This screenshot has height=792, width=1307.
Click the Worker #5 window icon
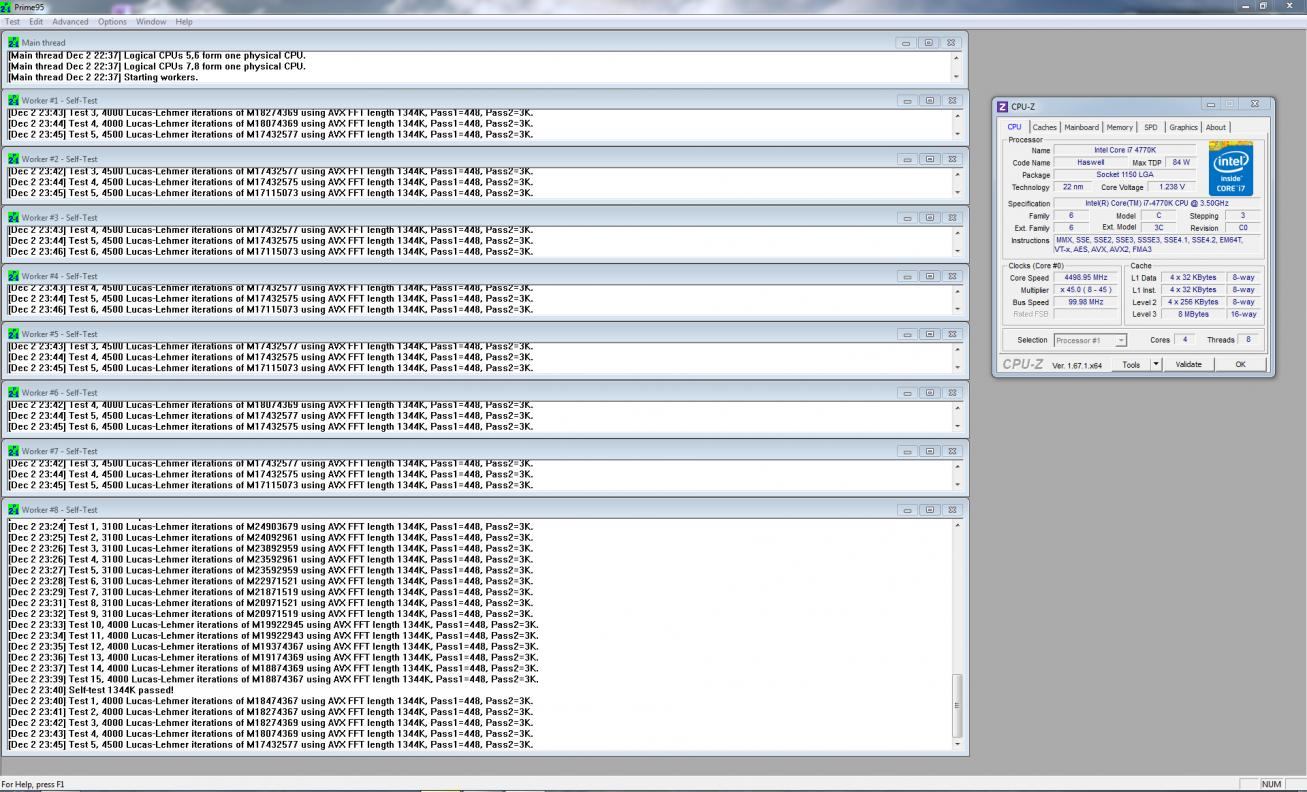tap(14, 334)
